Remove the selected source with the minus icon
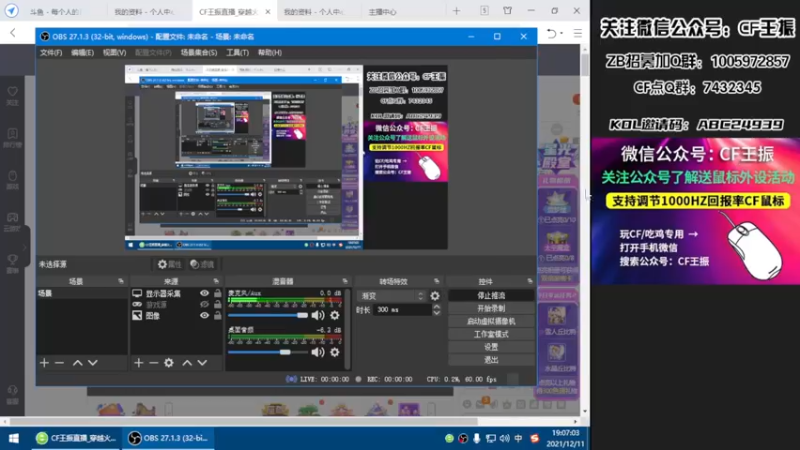The width and height of the screenshot is (800, 450). (x=154, y=363)
